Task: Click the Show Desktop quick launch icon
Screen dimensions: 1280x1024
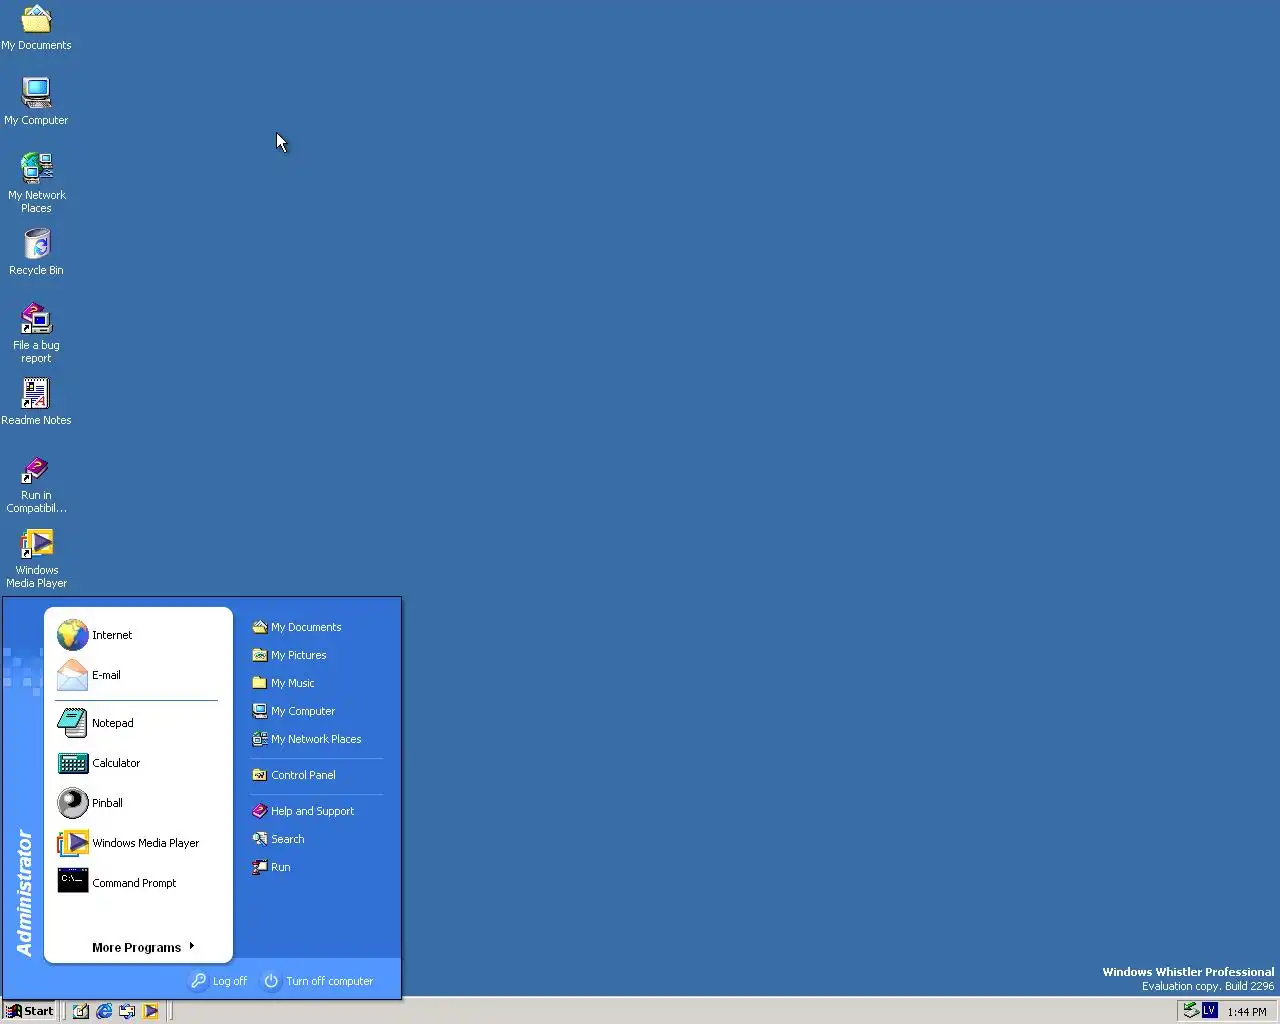Action: click(x=81, y=1011)
